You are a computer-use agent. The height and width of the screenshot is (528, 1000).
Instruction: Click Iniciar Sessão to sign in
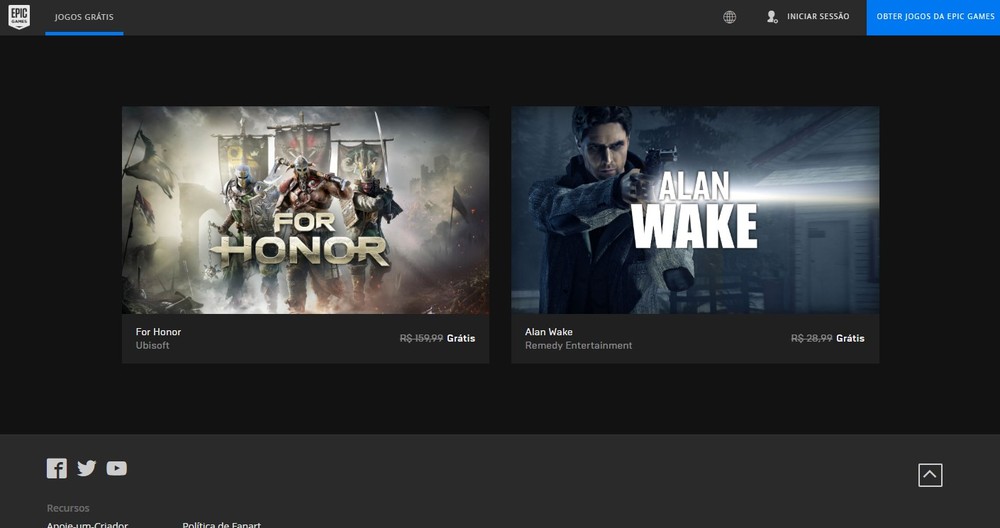[818, 17]
